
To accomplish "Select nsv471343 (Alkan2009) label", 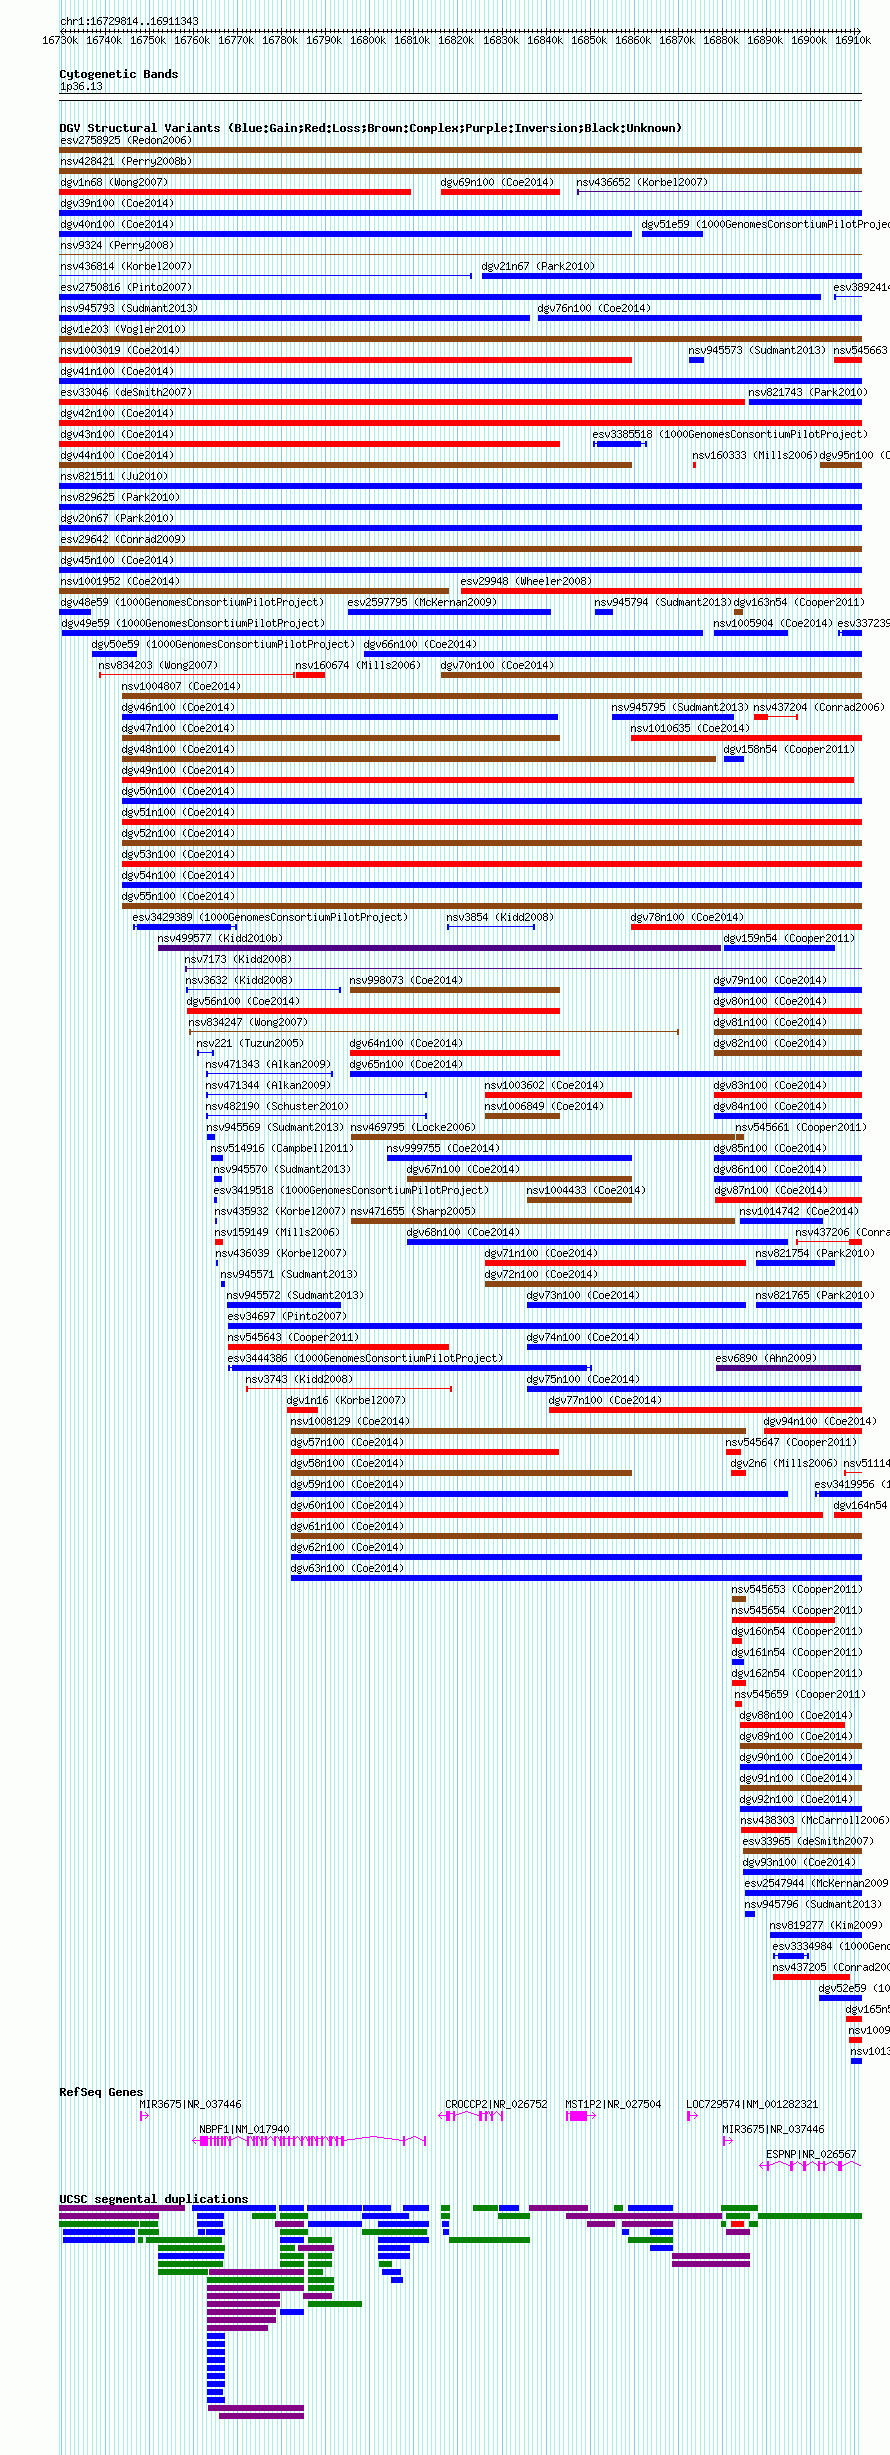I will tap(268, 1064).
